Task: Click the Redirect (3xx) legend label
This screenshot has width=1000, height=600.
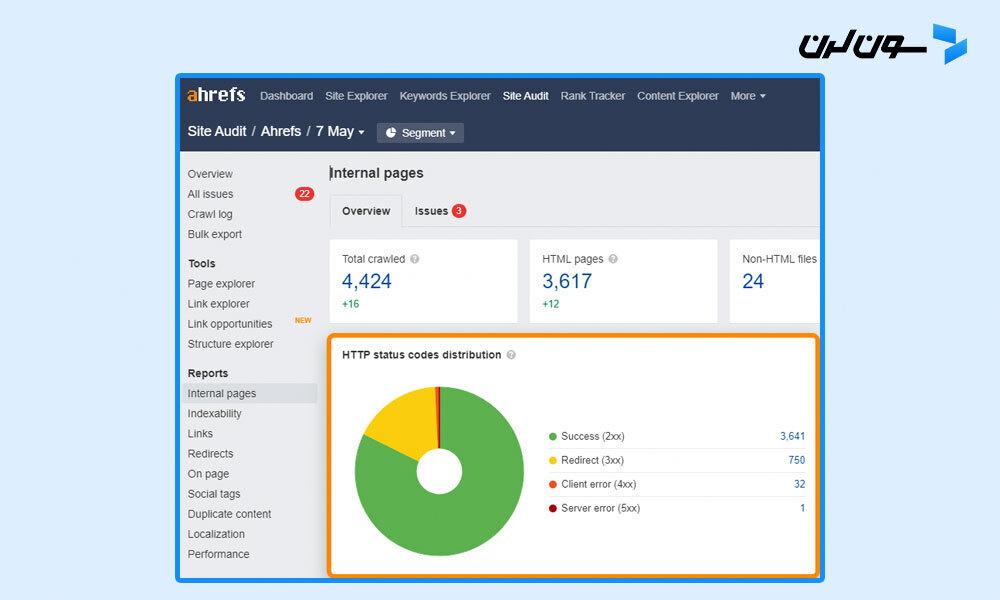Action: click(x=592, y=460)
